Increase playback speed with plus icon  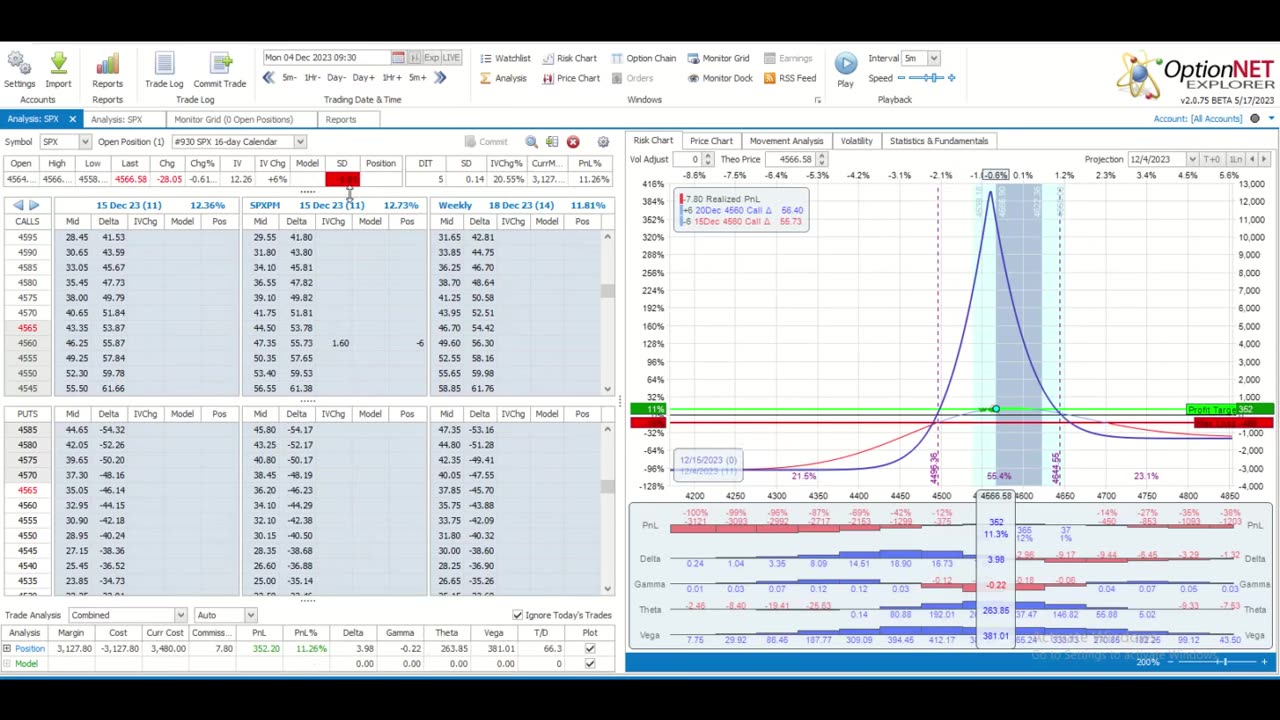pos(951,78)
